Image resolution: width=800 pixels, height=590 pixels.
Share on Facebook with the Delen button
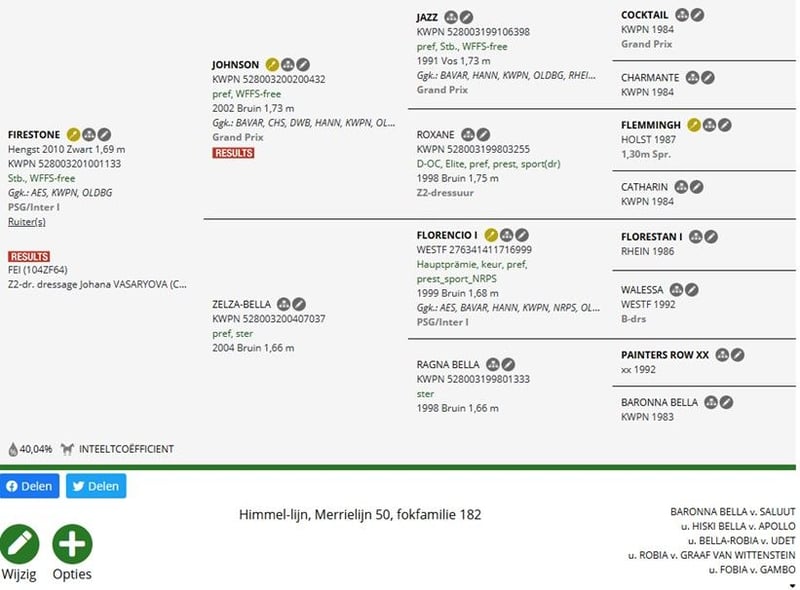click(x=28, y=486)
